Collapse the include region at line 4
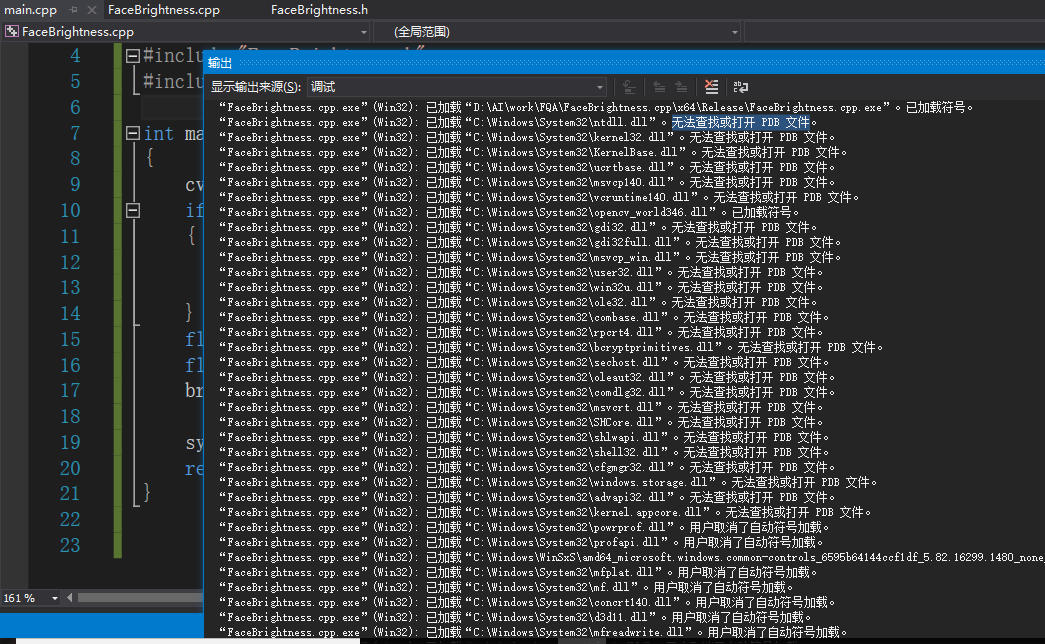Image resolution: width=1045 pixels, height=644 pixels. coord(133,57)
